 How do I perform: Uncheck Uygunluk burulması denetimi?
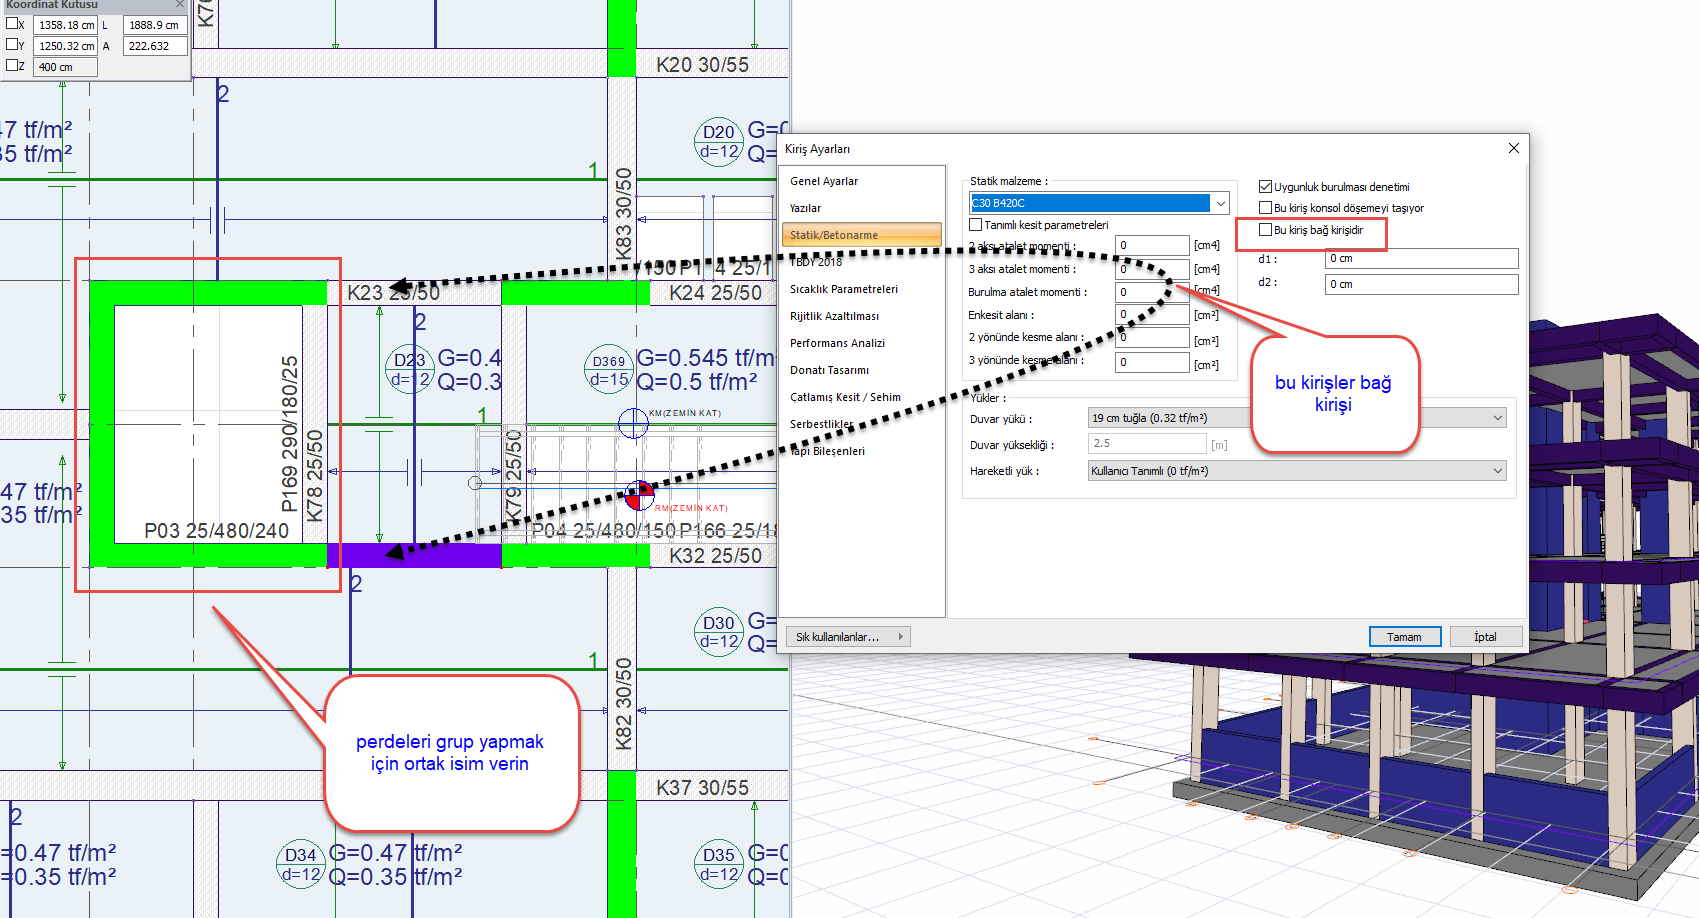[1265, 187]
